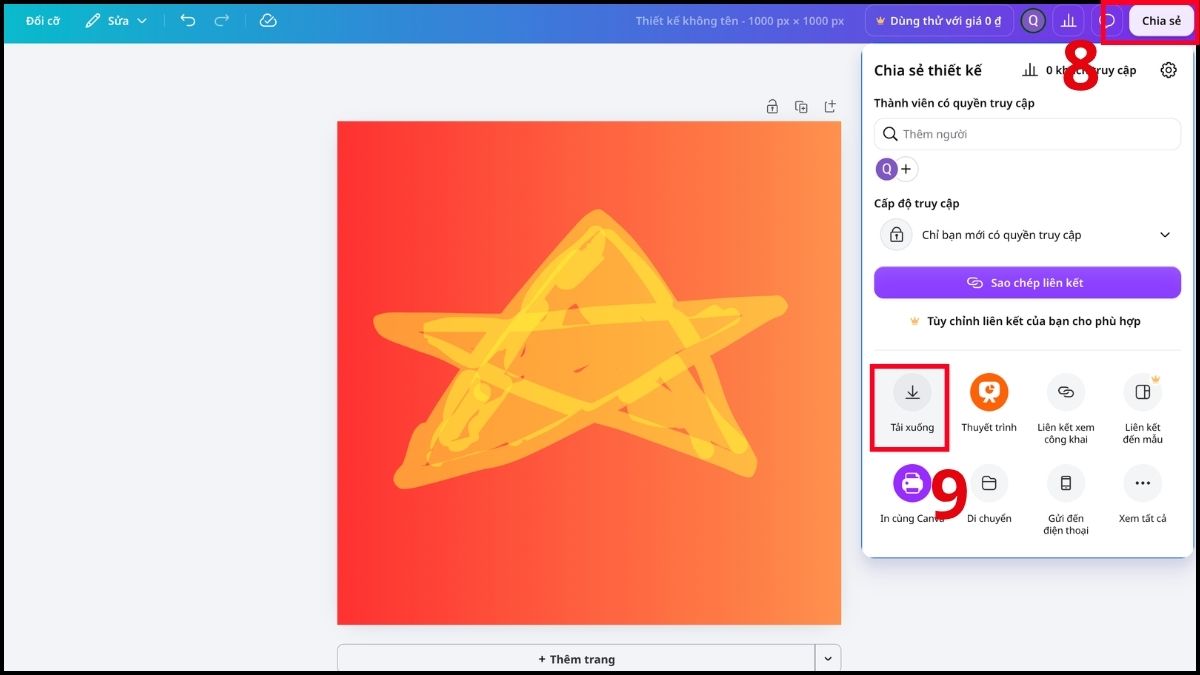Click the Thêm trang add page button
Screen dimensions: 1200x675
[576, 659]
